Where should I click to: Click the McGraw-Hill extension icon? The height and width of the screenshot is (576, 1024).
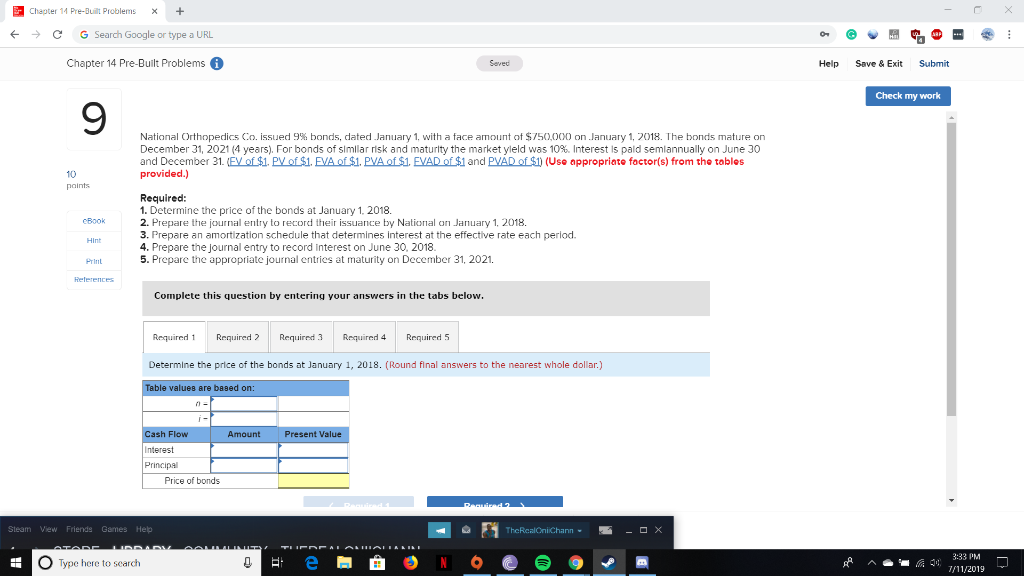click(x=894, y=33)
